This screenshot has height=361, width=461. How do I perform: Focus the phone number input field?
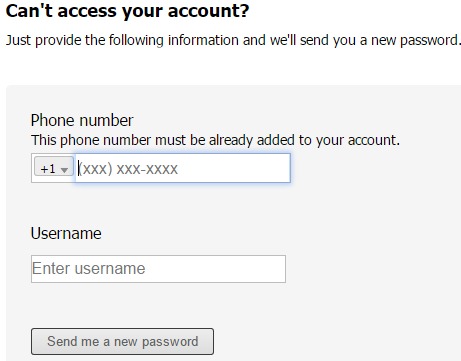coord(183,168)
